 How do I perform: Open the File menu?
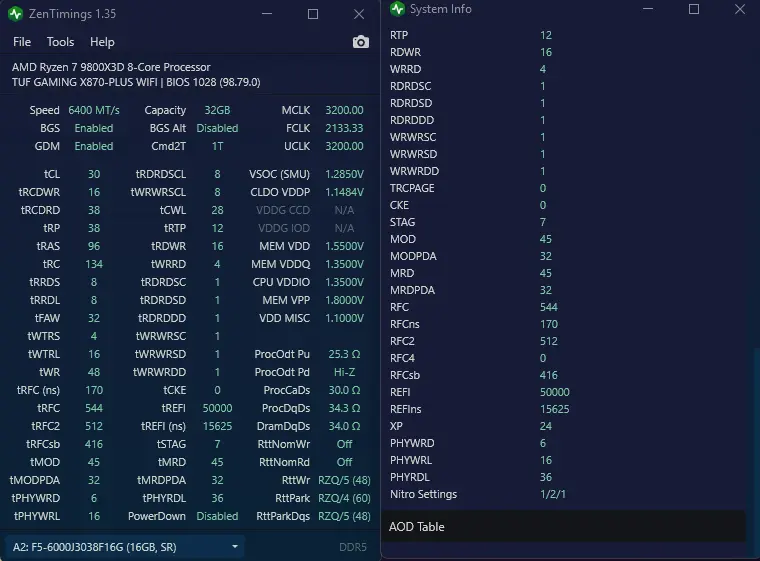22,42
